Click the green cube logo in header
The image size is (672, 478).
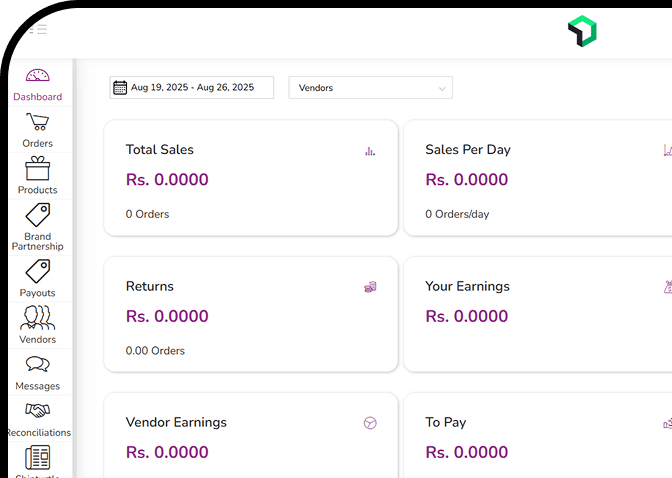click(582, 32)
